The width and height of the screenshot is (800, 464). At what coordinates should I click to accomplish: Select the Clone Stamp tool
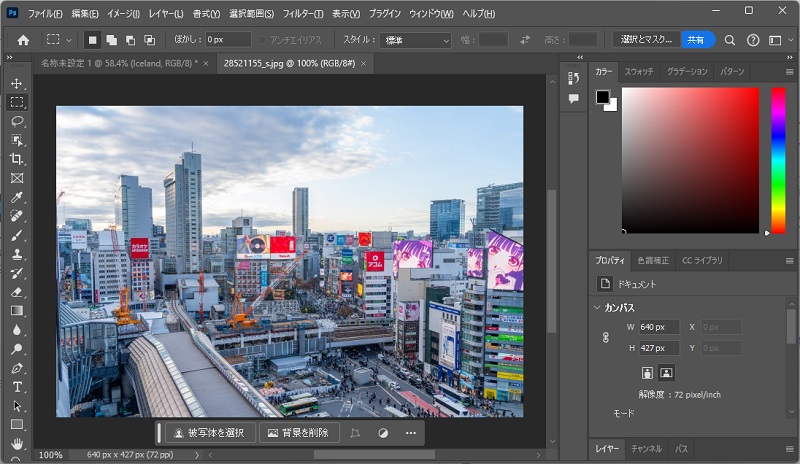click(x=17, y=254)
